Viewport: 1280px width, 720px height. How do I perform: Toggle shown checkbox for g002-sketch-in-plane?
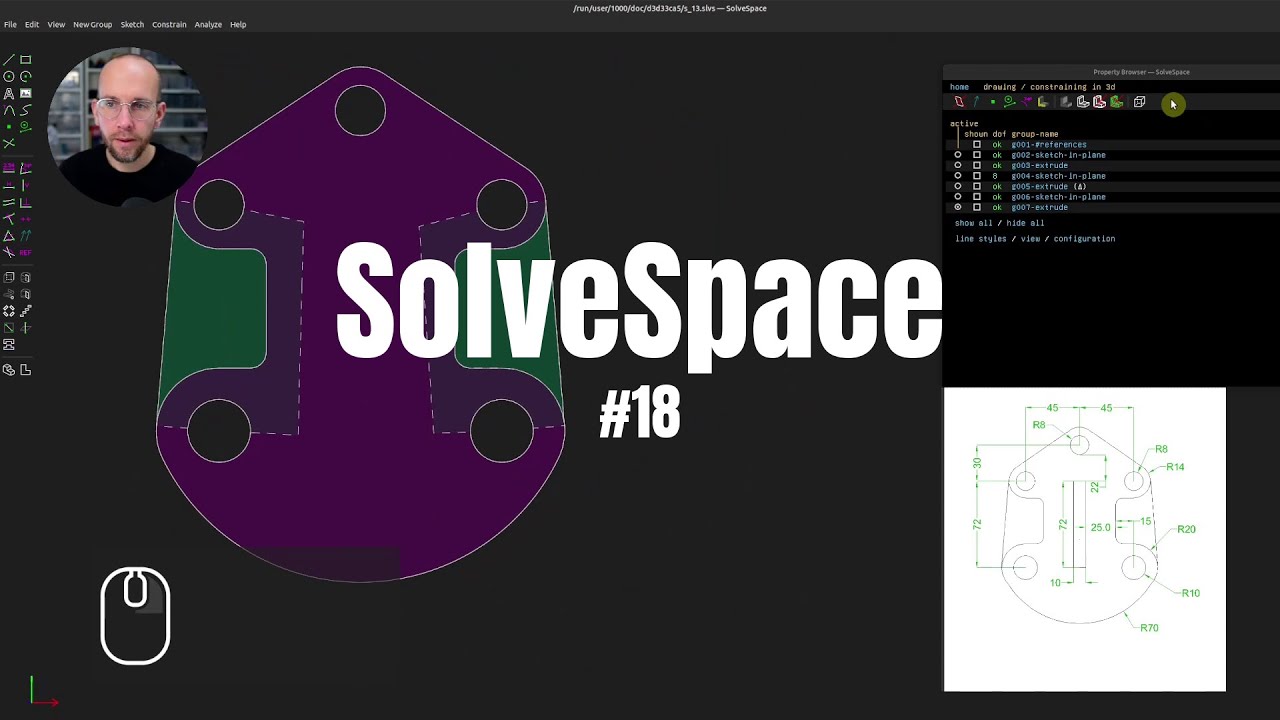click(977, 155)
